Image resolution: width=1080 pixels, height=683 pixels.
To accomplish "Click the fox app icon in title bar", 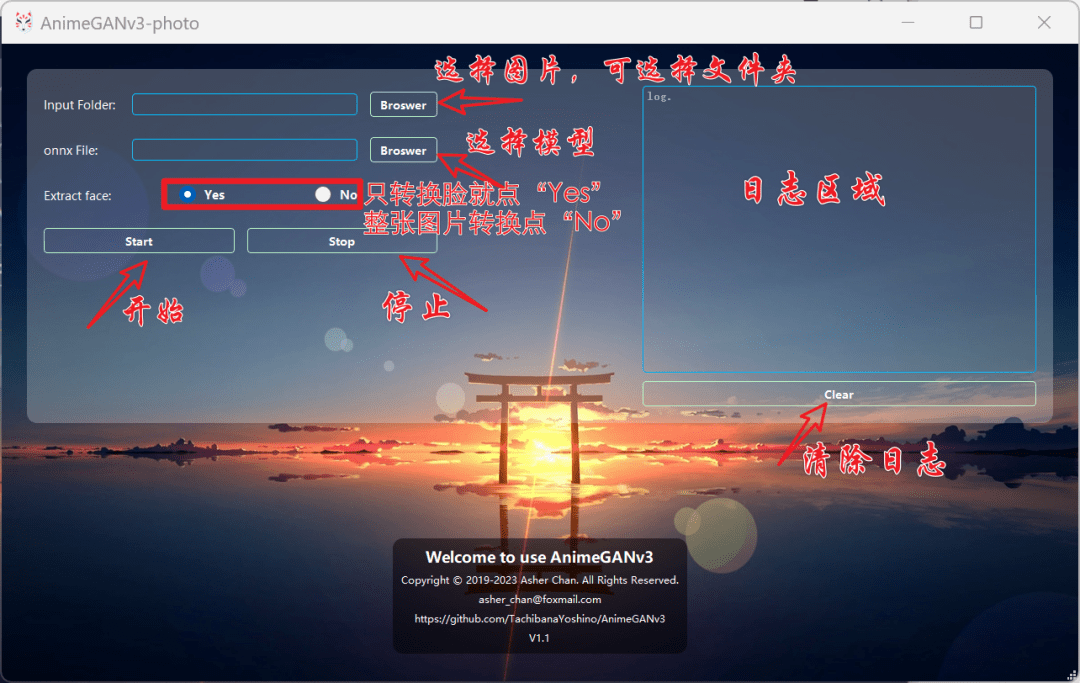I will click(22, 21).
